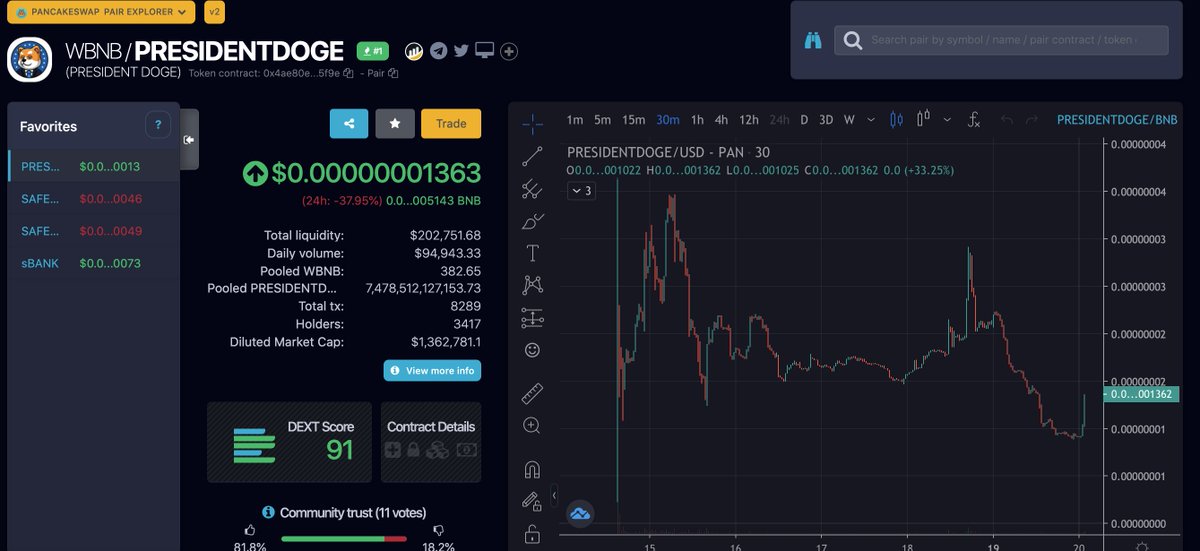Click the binoculars icon beside search
Screen dimensions: 1200x551
point(813,41)
